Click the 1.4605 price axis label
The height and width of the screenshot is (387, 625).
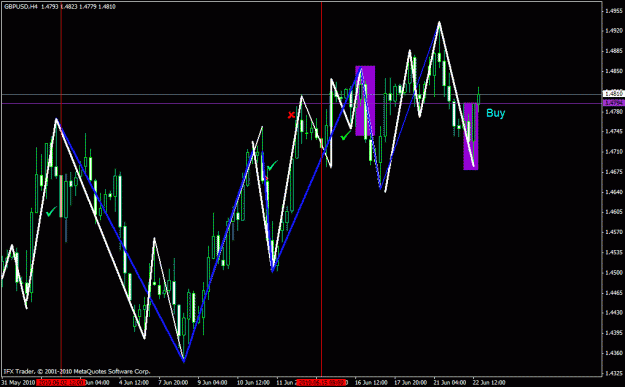point(614,212)
